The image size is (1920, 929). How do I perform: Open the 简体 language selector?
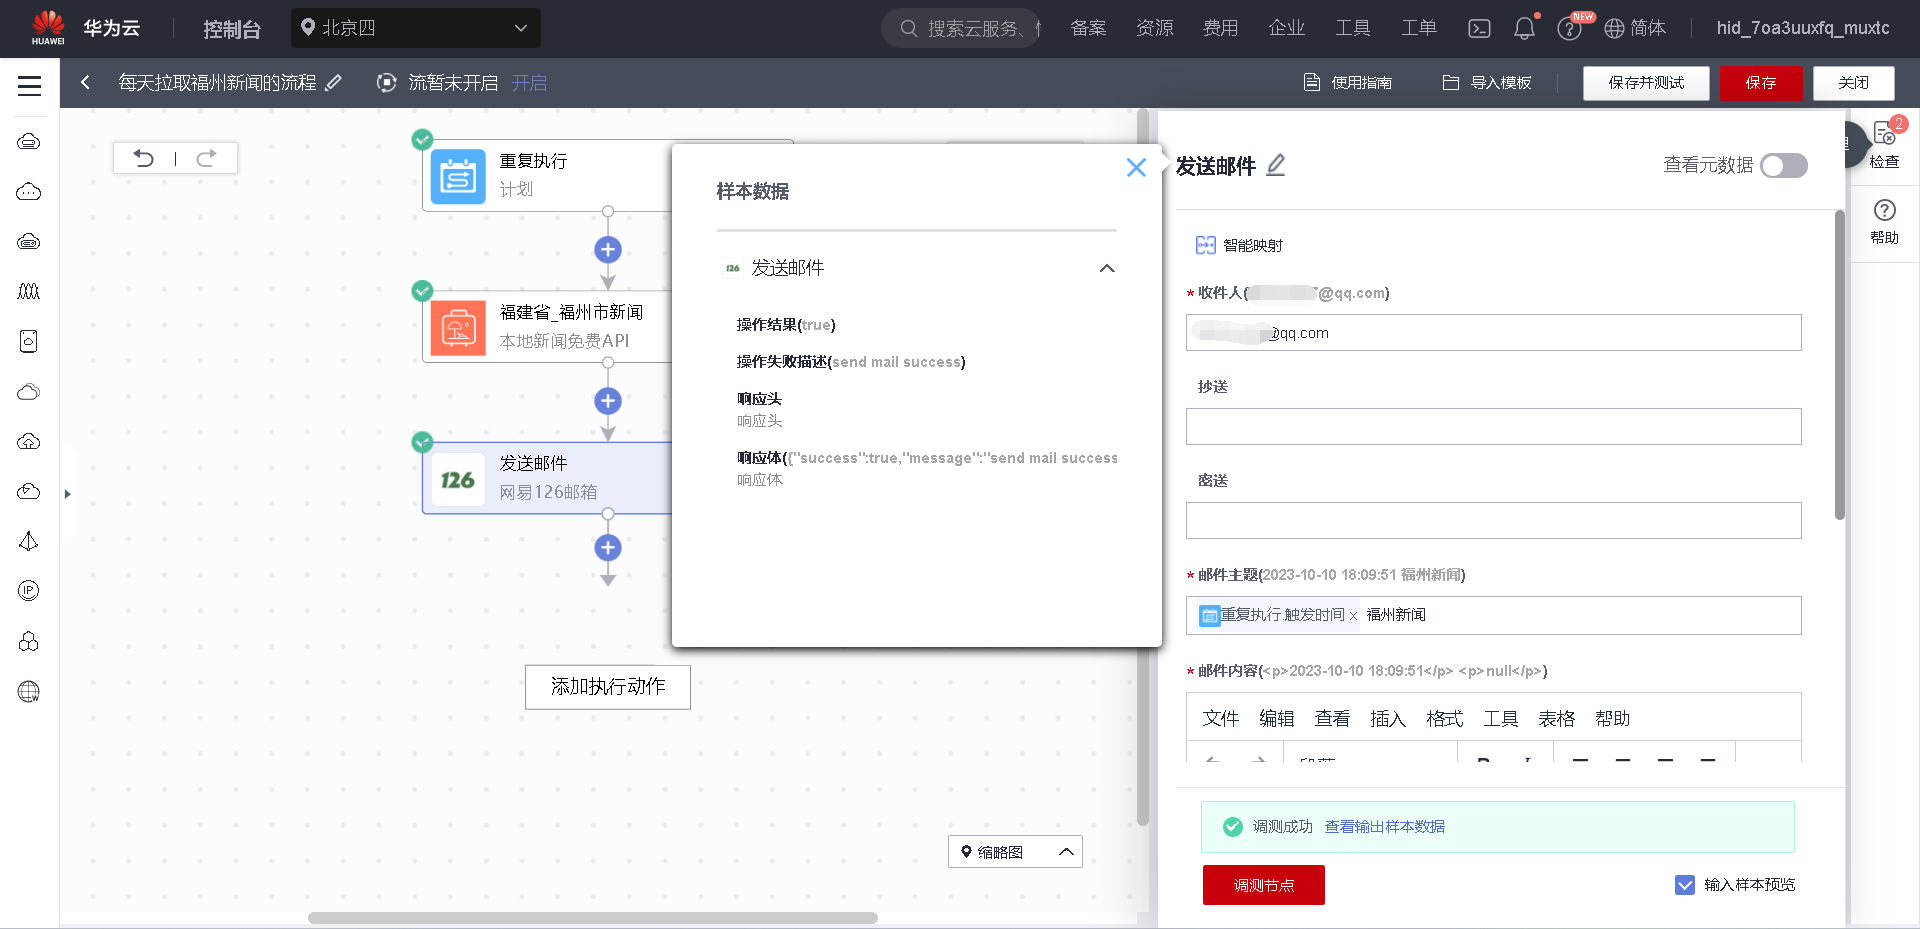1635,28
